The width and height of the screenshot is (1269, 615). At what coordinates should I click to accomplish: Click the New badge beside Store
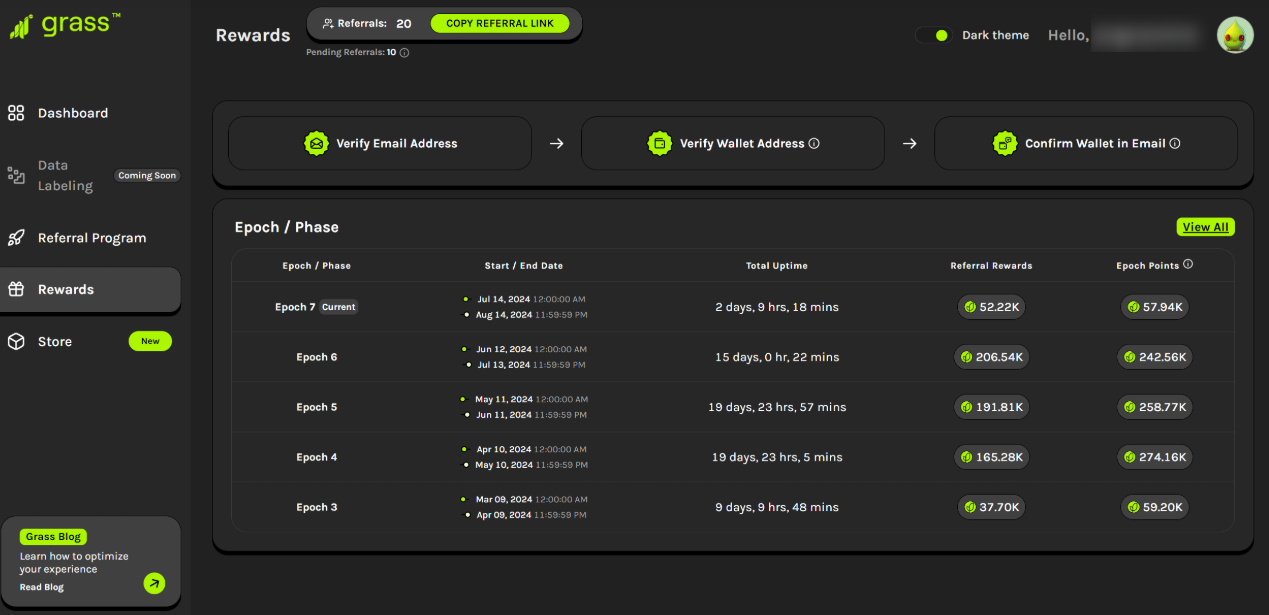[x=150, y=341]
